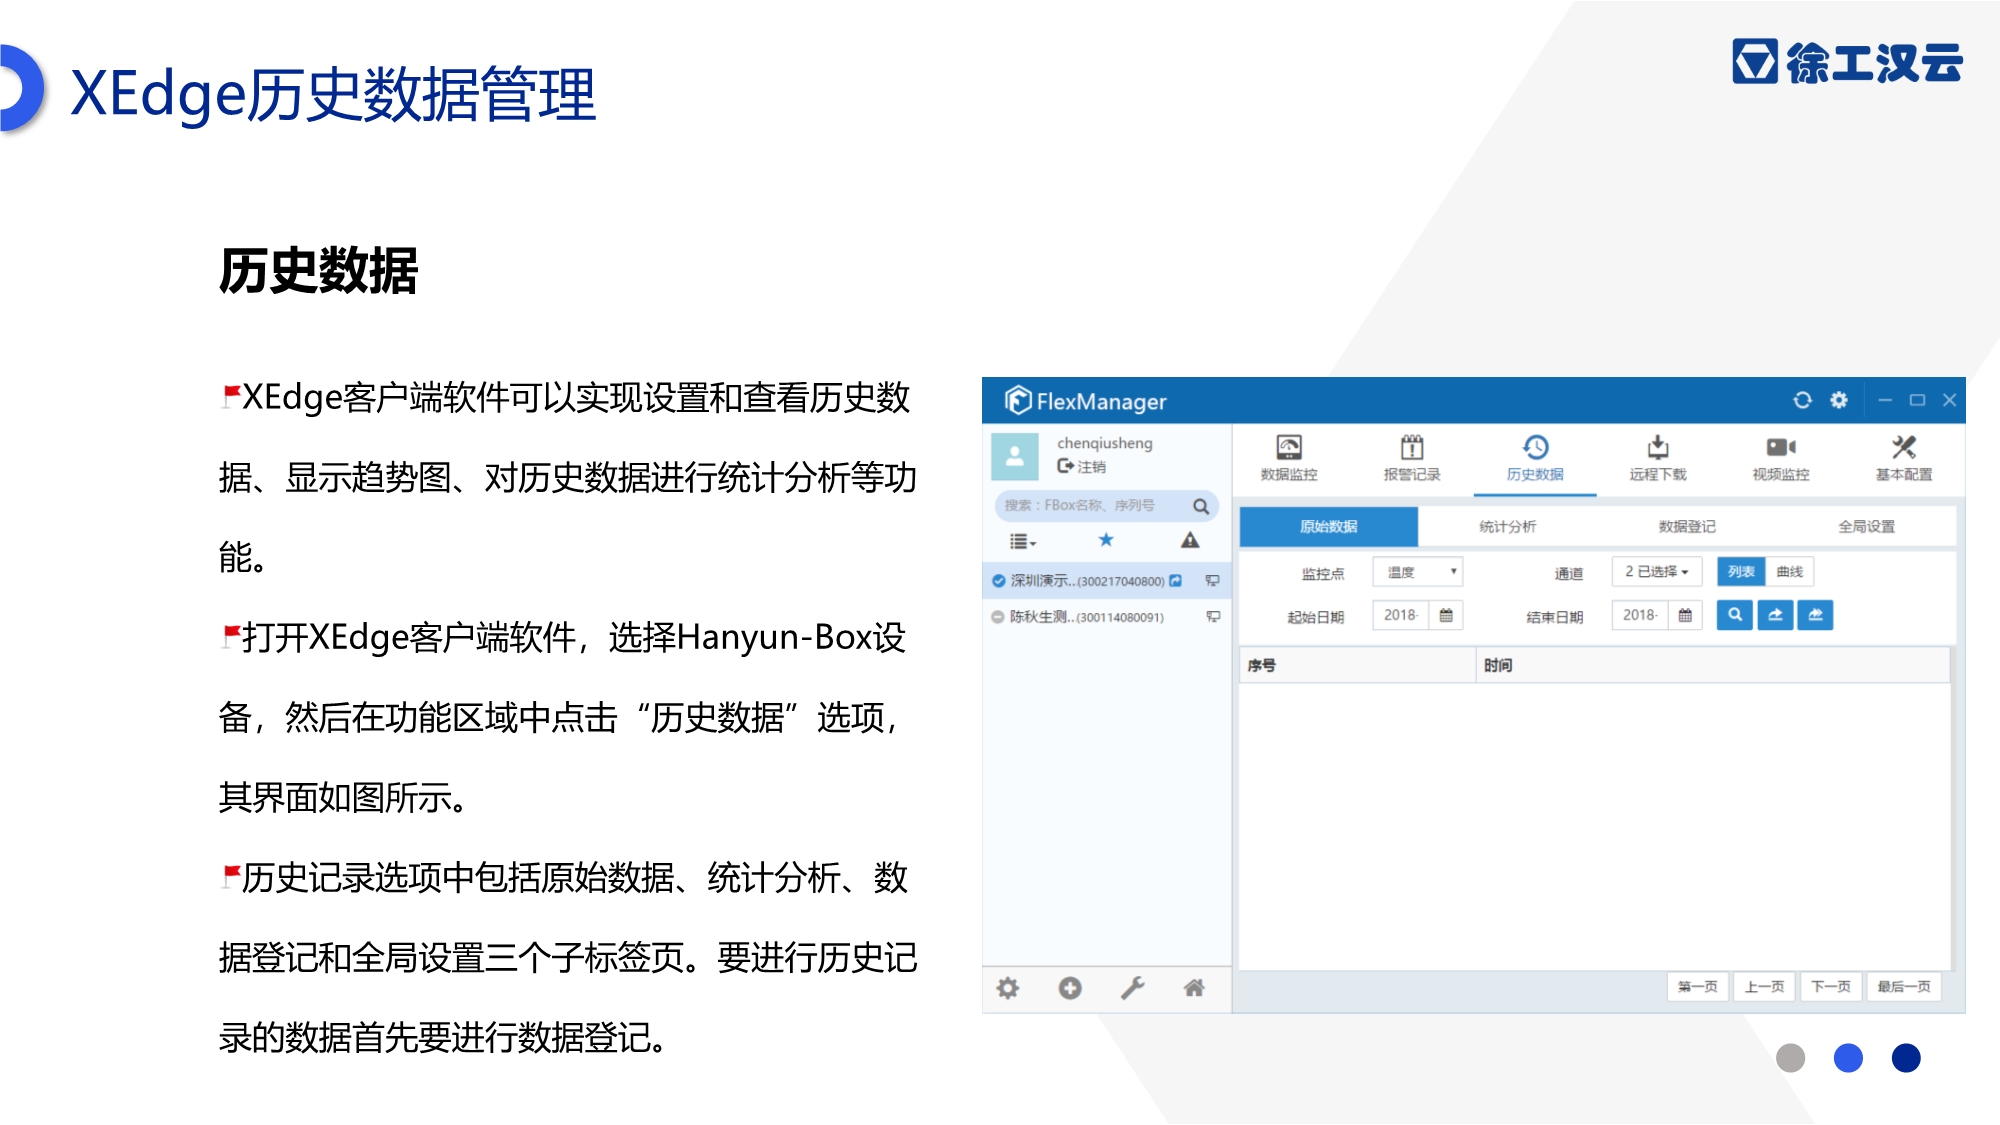The width and height of the screenshot is (2000, 1125).
Task: Click the blue share badge beside 深圳演示
Action: [1176, 580]
